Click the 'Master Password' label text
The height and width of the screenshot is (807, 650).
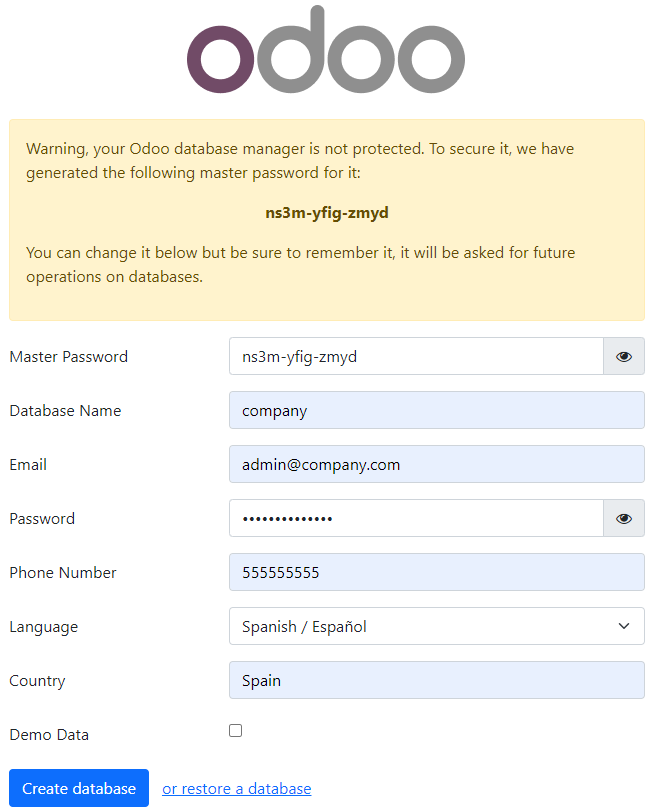pos(68,356)
